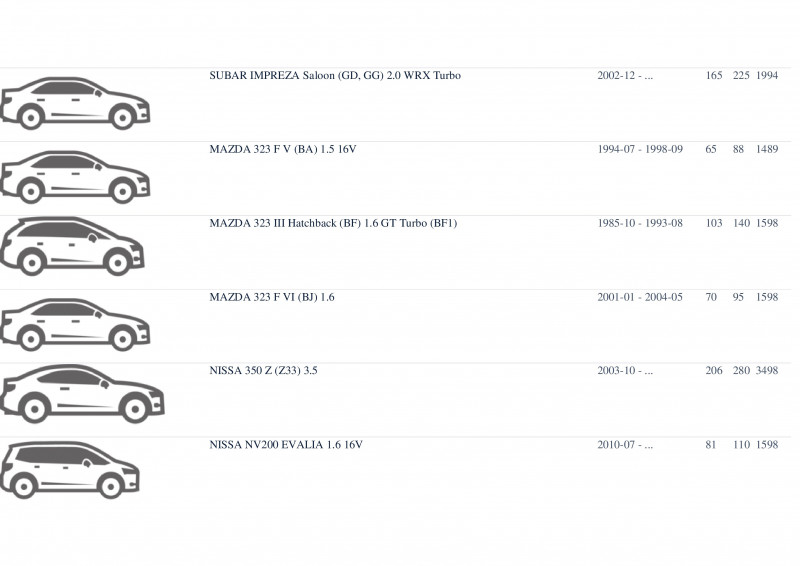Click date range 2001-01 - 2004-05
800x566 pixels.
click(x=640, y=297)
